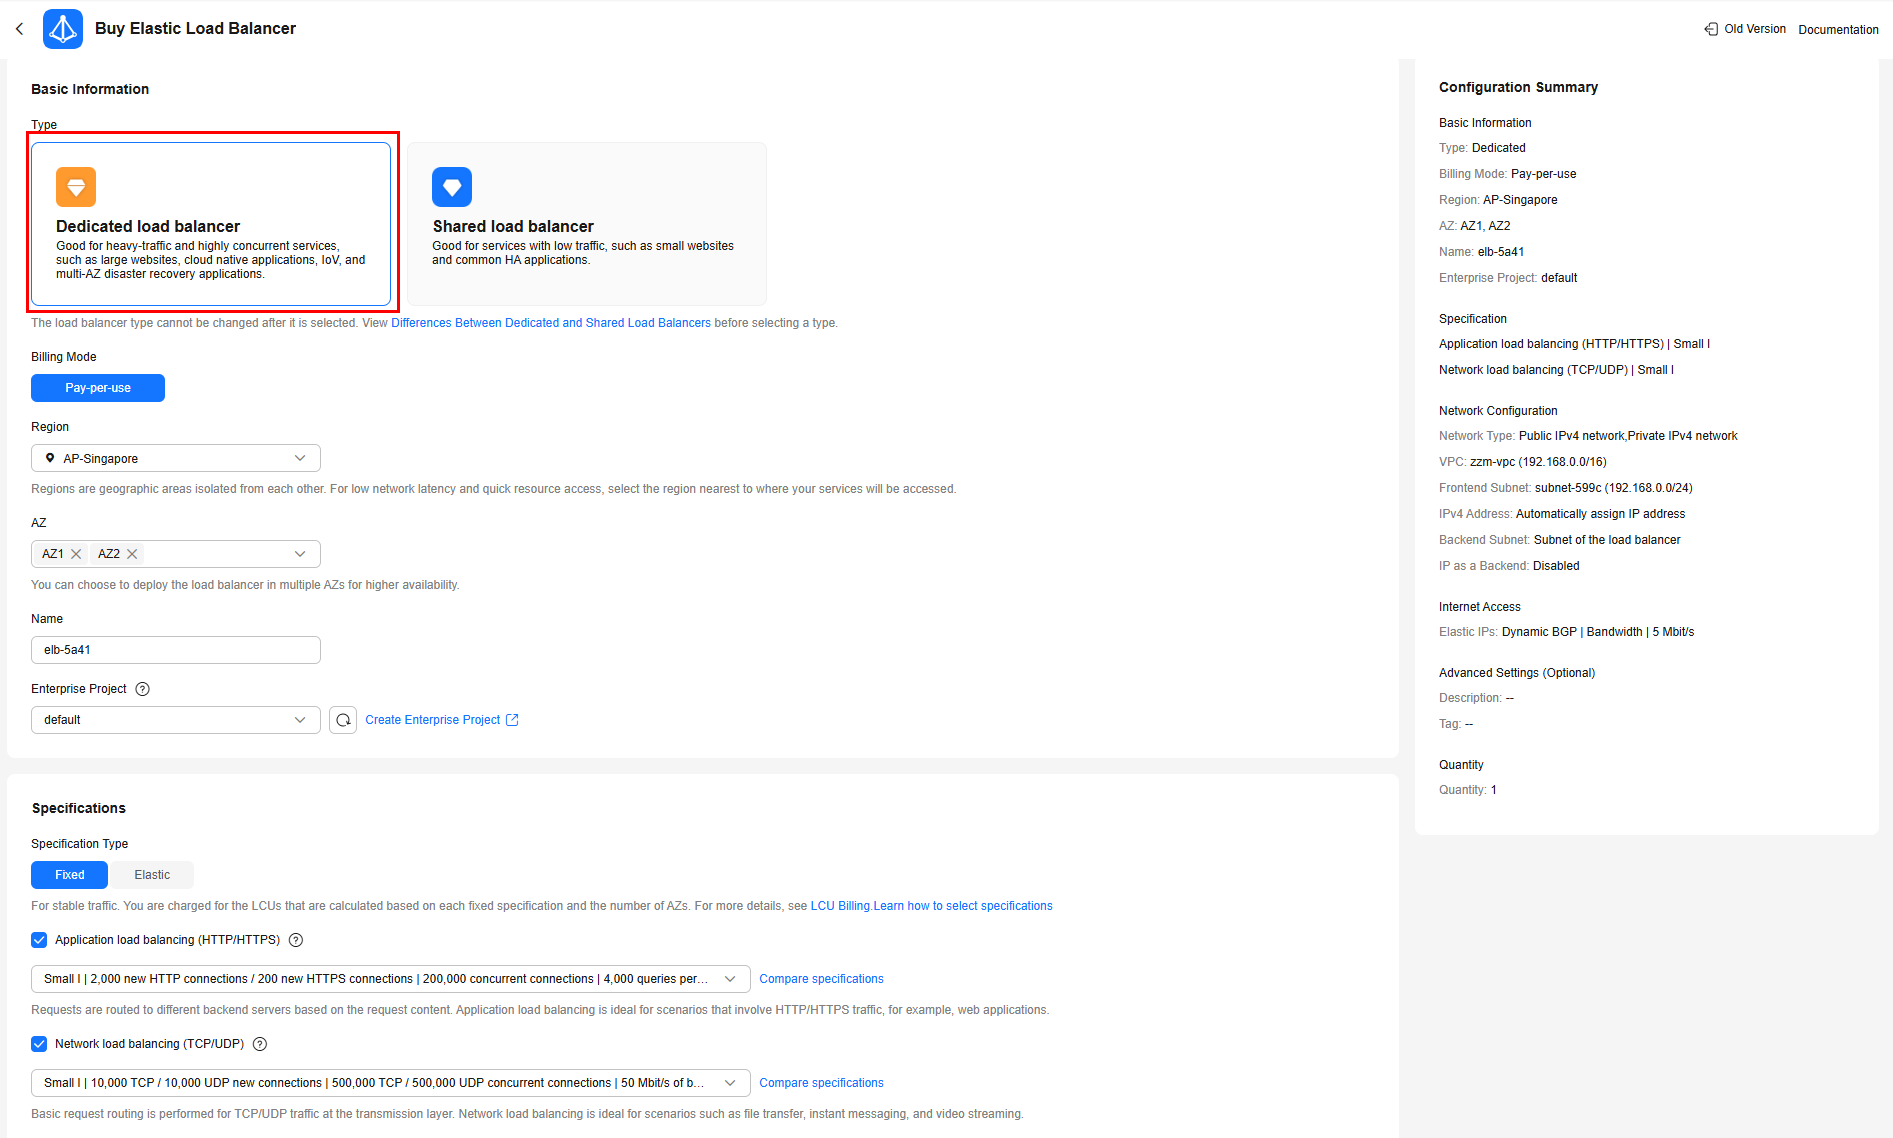1893x1138 pixels.
Task: Open the Old Version link
Action: pos(1755,29)
